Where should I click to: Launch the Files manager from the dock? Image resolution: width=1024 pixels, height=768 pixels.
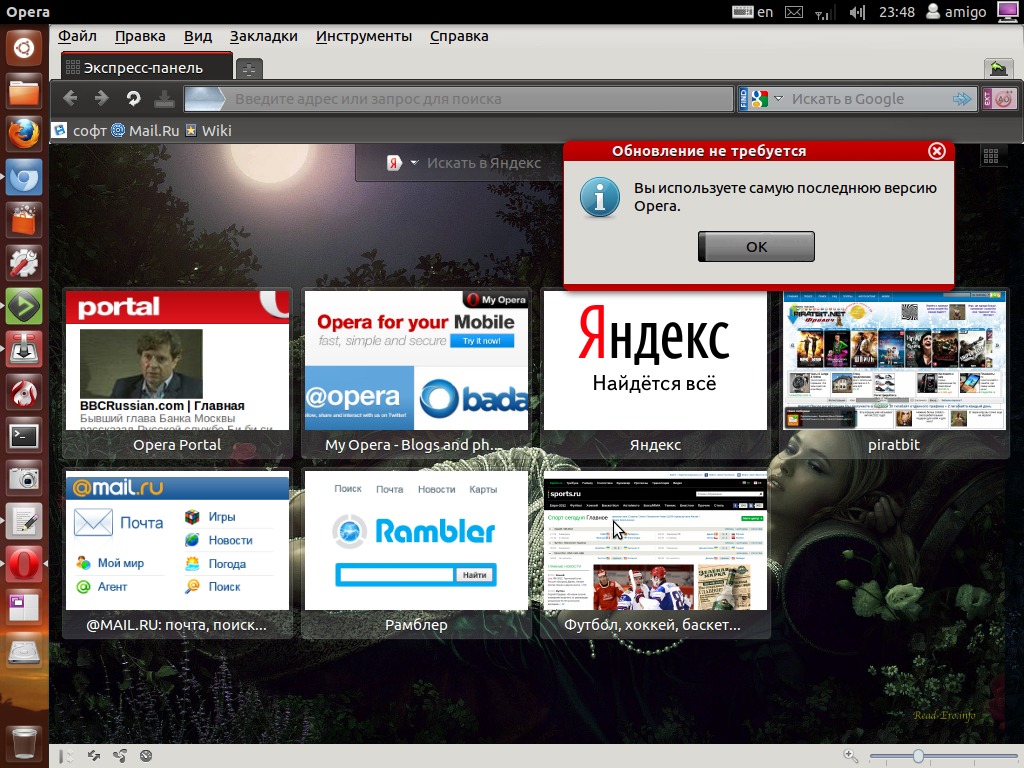(x=24, y=91)
